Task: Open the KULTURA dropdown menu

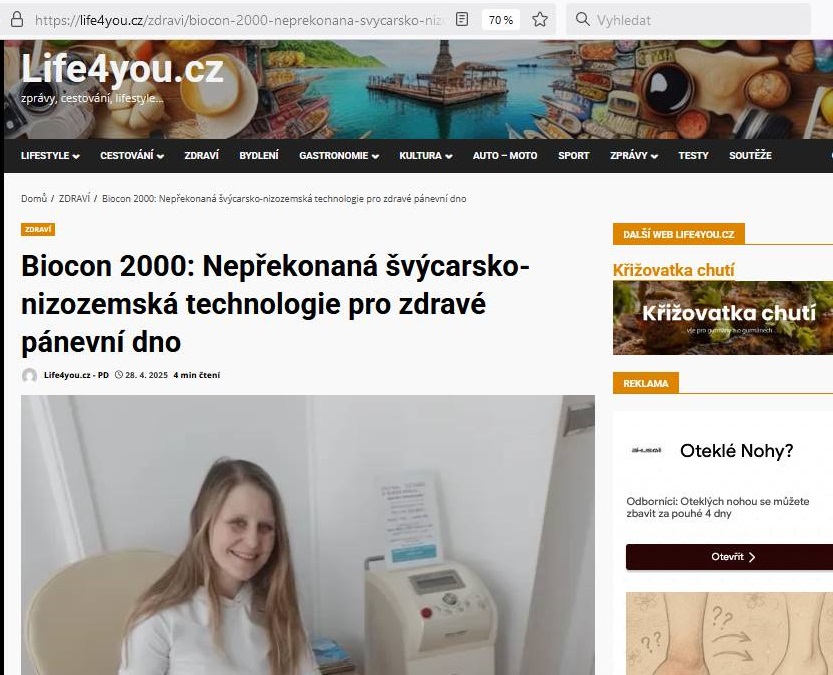Action: (426, 156)
